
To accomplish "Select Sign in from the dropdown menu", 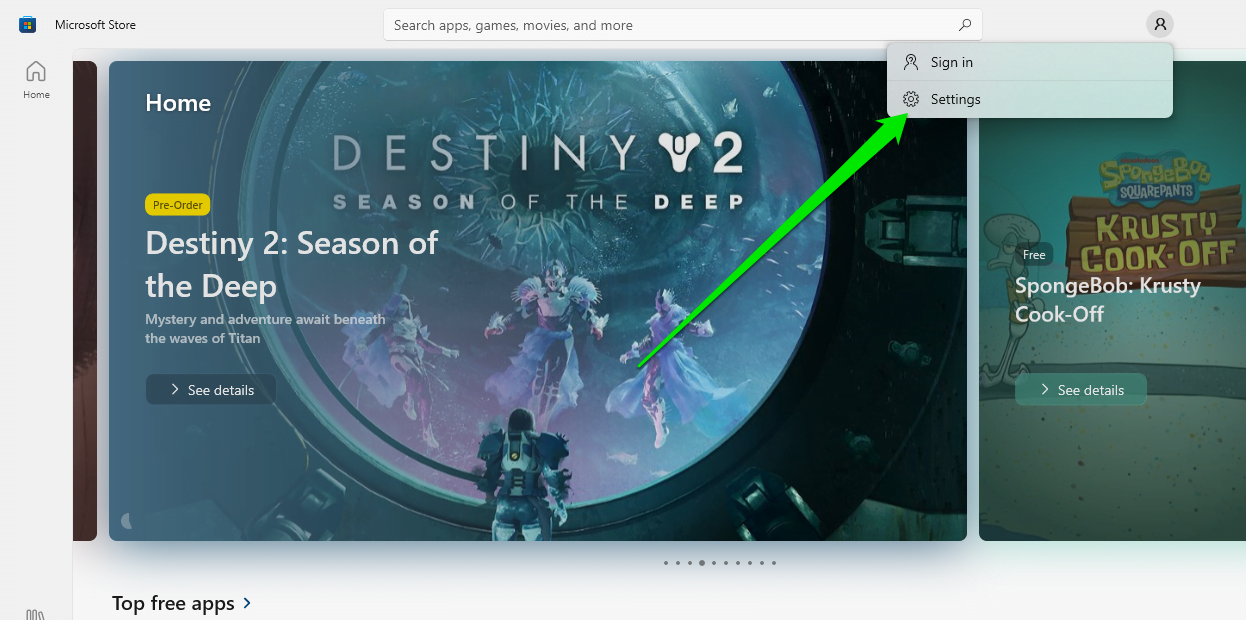I will coord(1030,62).
